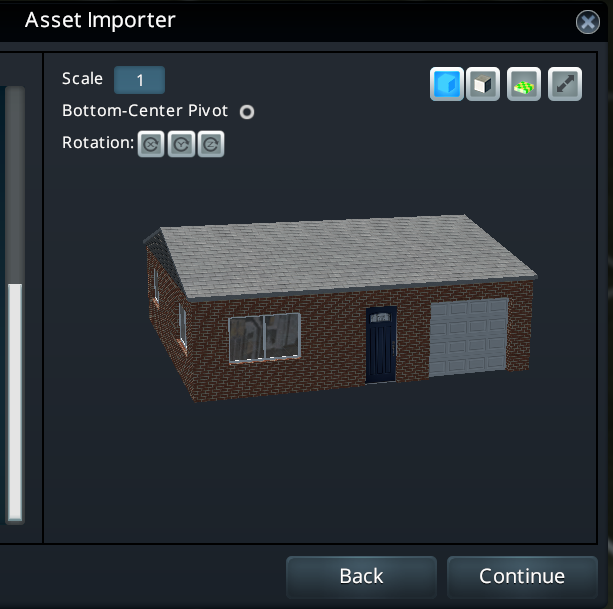Image resolution: width=613 pixels, height=609 pixels.
Task: Rotate model around the Z axis
Action: 211,144
